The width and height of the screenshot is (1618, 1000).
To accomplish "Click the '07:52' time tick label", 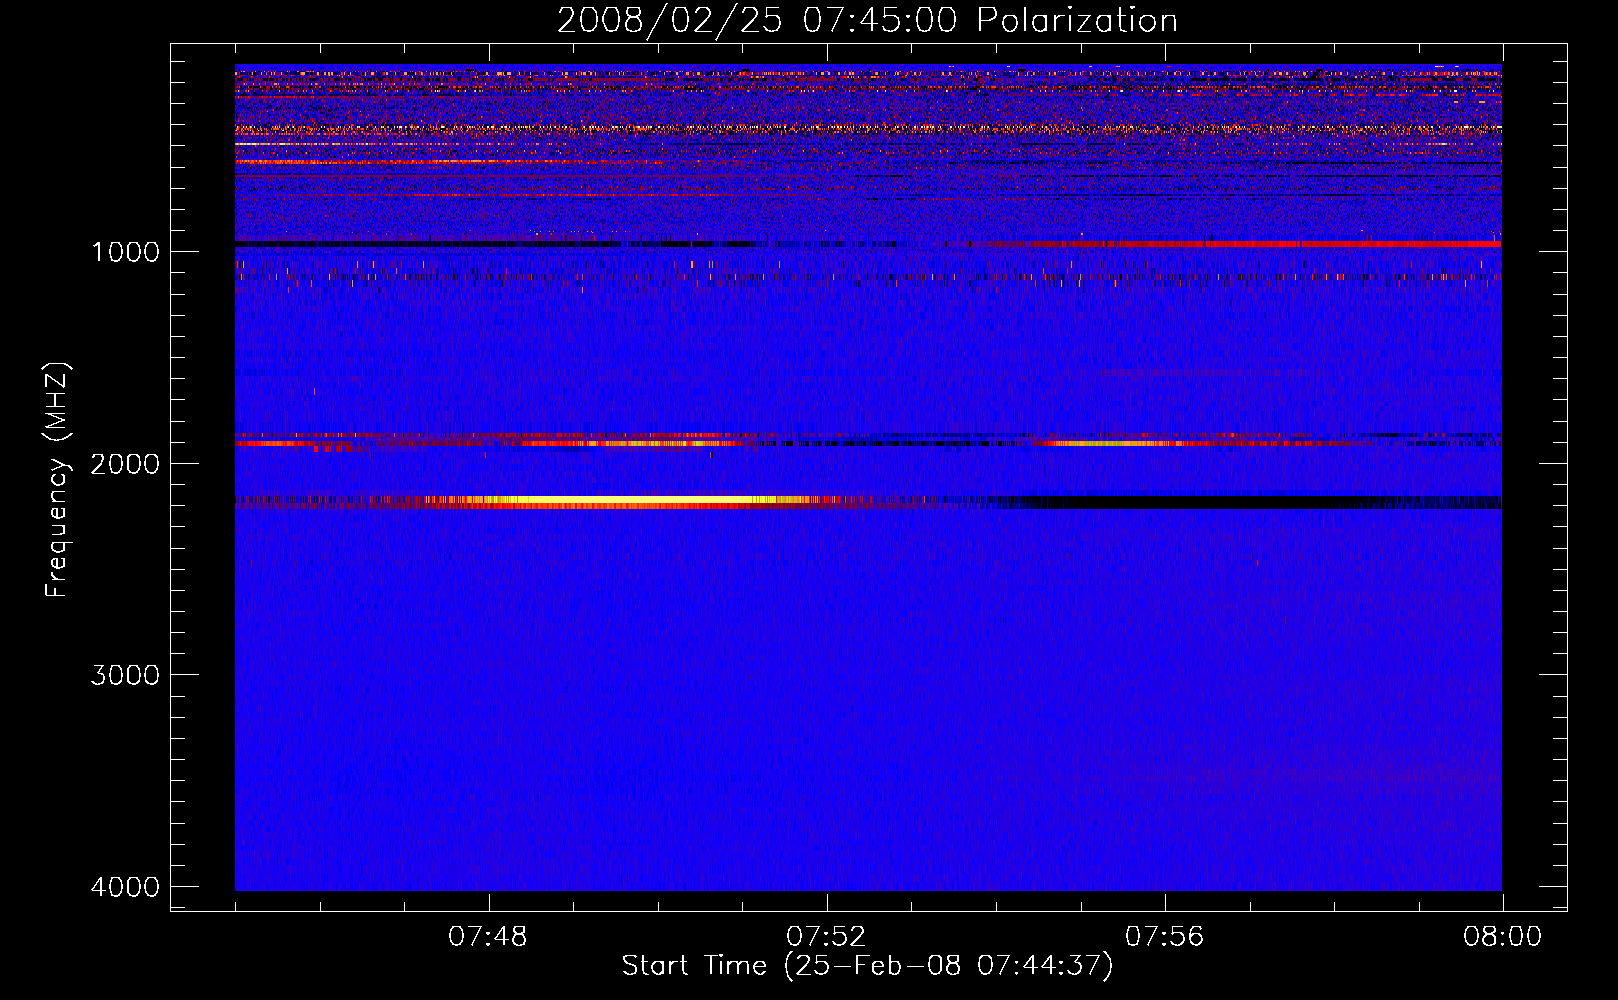I will coord(826,937).
